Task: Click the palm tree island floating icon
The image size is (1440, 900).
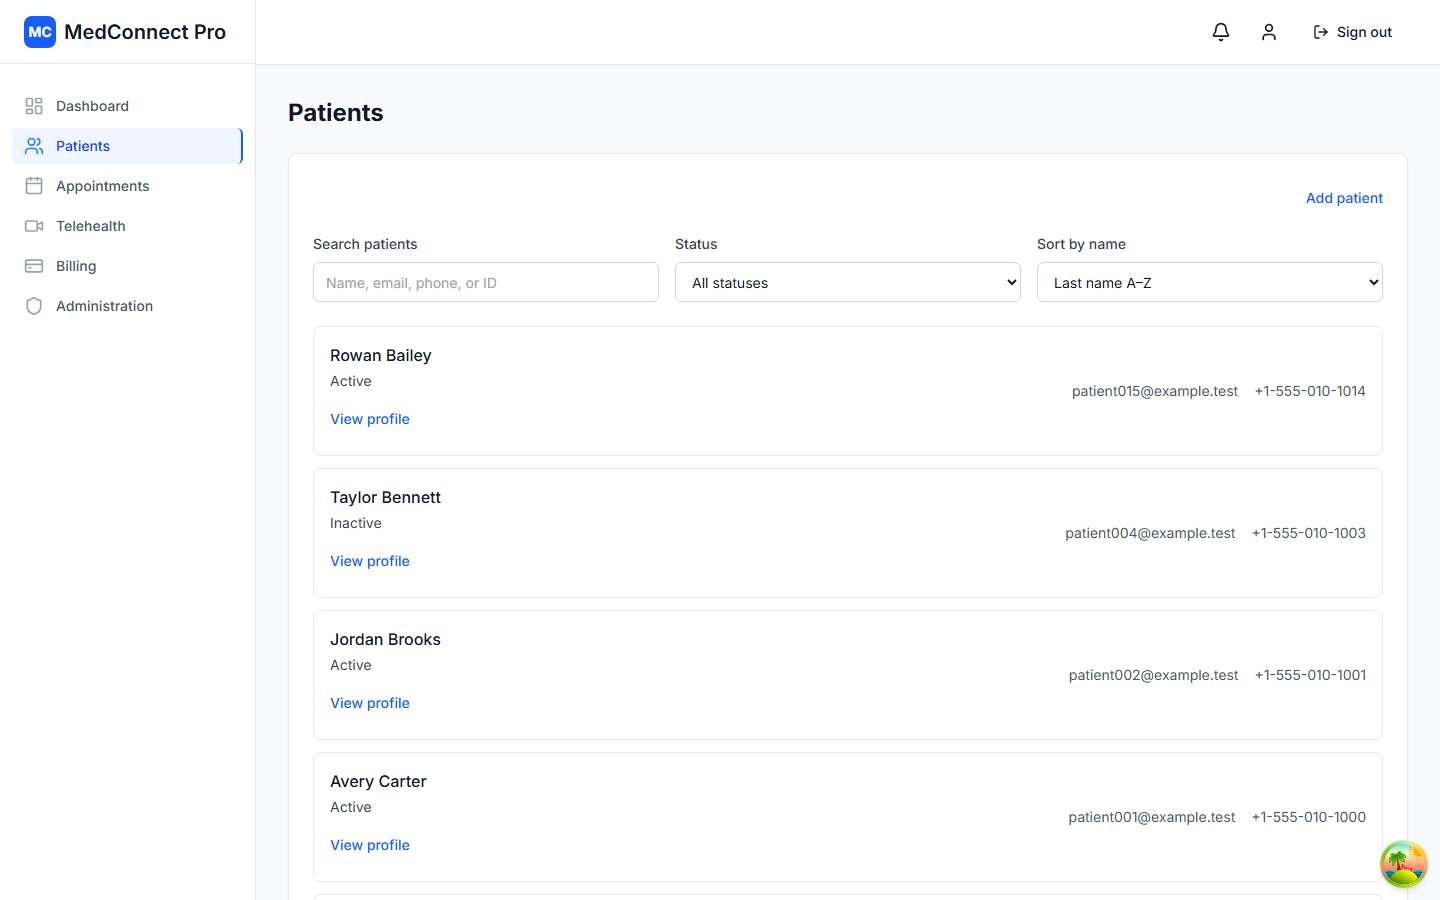Action: coord(1404,864)
